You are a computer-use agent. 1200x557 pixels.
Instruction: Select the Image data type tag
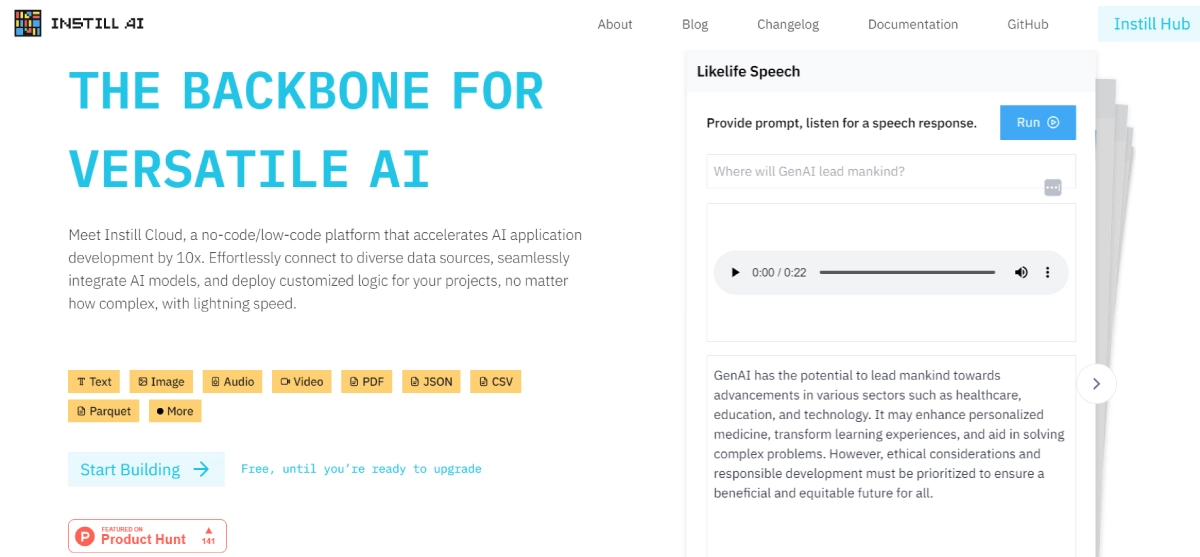click(161, 381)
